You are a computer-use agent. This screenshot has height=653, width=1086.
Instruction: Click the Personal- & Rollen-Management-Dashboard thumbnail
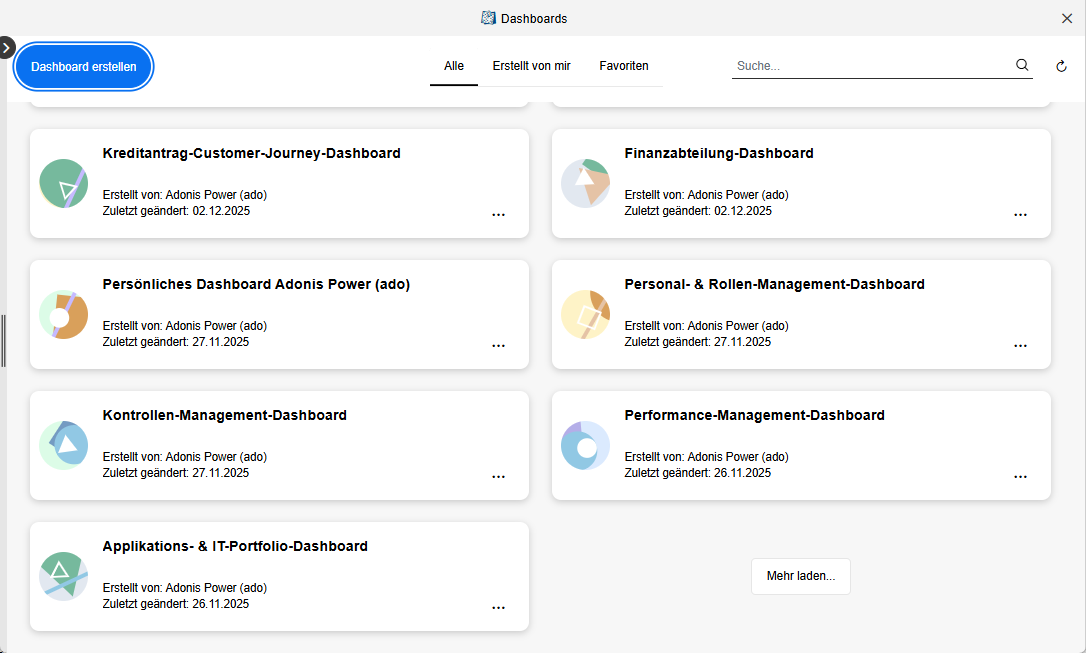point(585,314)
